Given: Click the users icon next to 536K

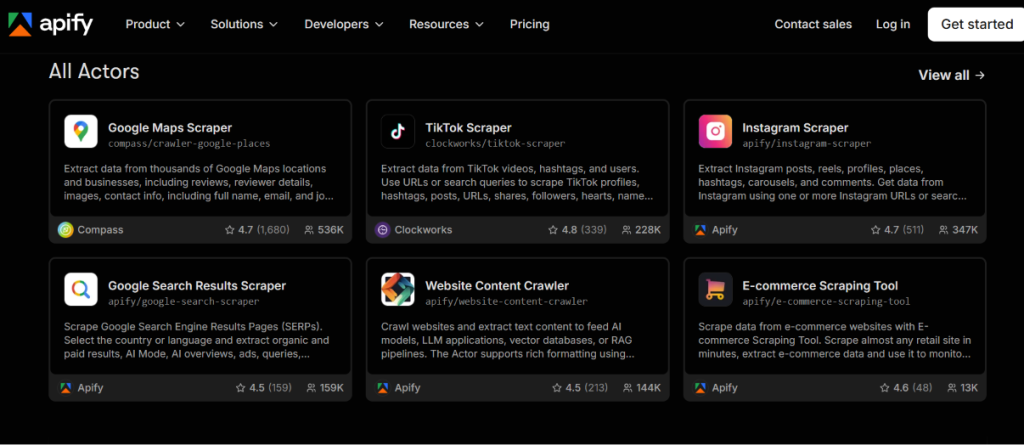Looking at the screenshot, I should (310, 230).
